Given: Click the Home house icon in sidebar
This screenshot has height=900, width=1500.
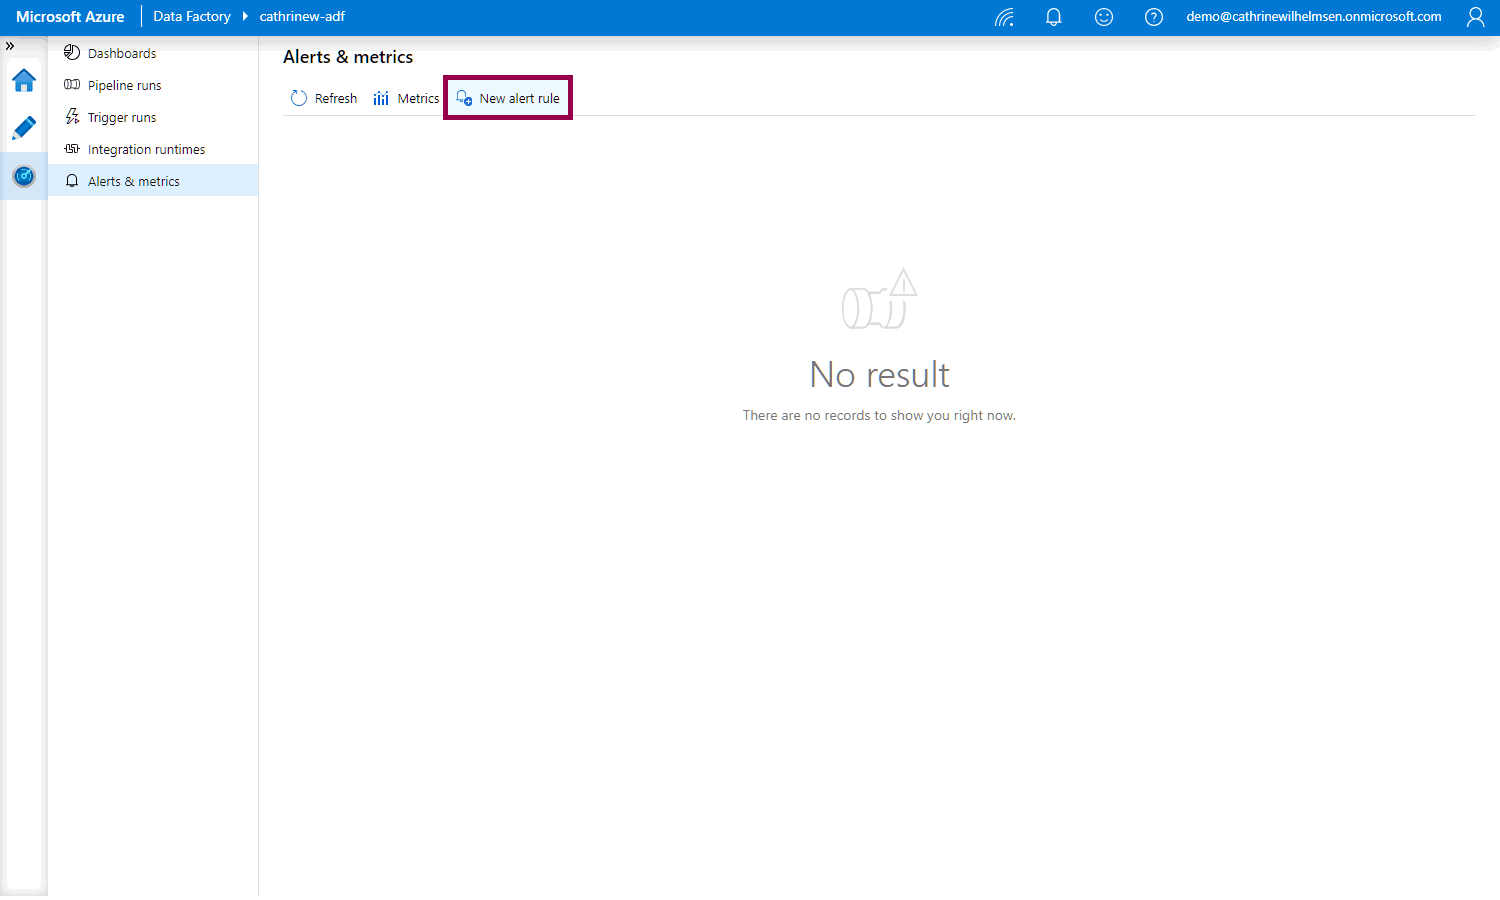Looking at the screenshot, I should coord(24,81).
